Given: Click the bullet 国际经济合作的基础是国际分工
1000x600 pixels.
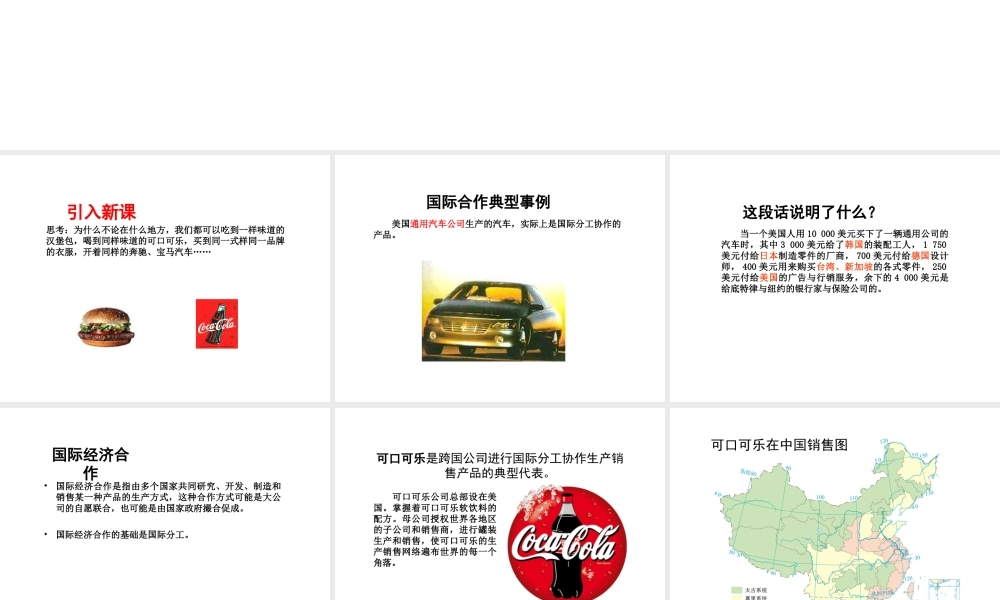Looking at the screenshot, I should coord(122,535).
